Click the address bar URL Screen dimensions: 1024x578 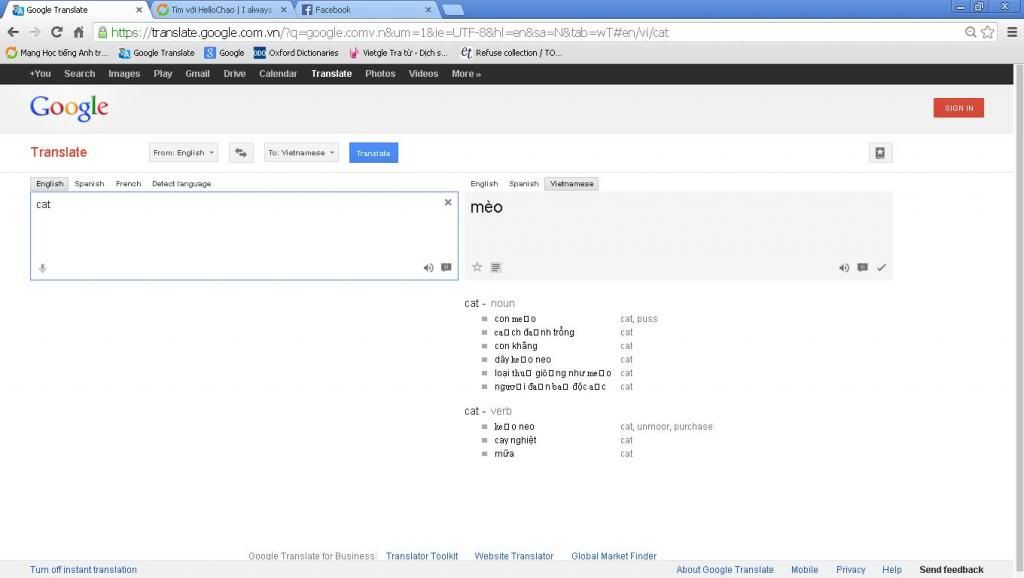(390, 32)
